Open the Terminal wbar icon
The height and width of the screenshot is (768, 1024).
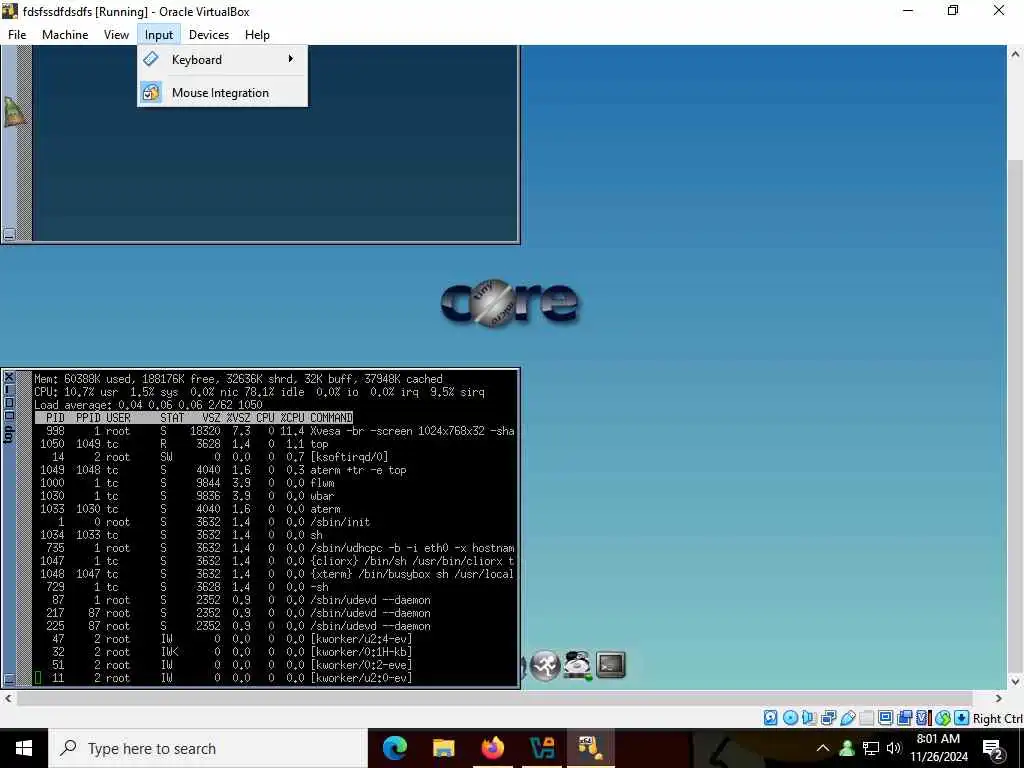[611, 665]
